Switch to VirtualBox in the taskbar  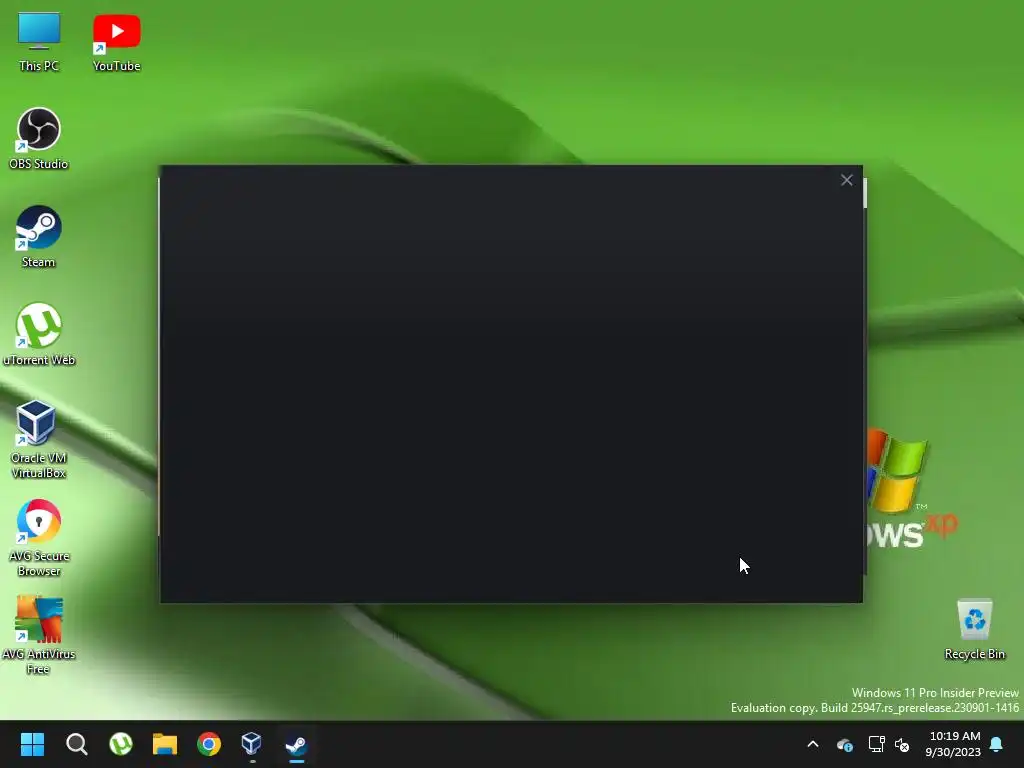[252, 744]
